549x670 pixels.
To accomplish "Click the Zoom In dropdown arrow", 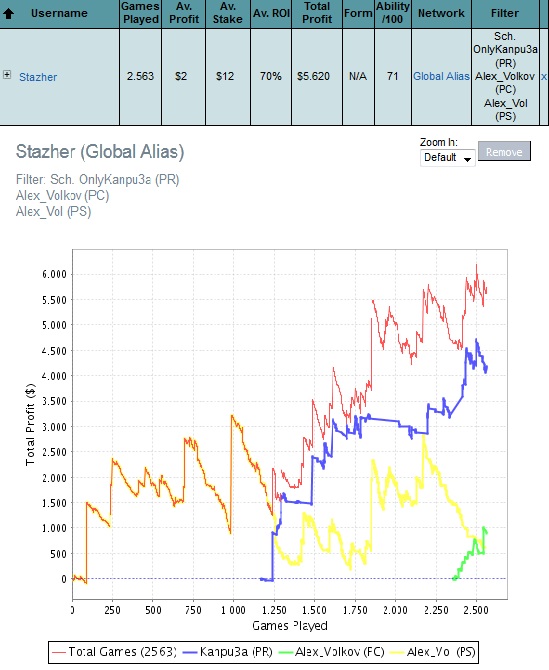I will click(x=467, y=159).
